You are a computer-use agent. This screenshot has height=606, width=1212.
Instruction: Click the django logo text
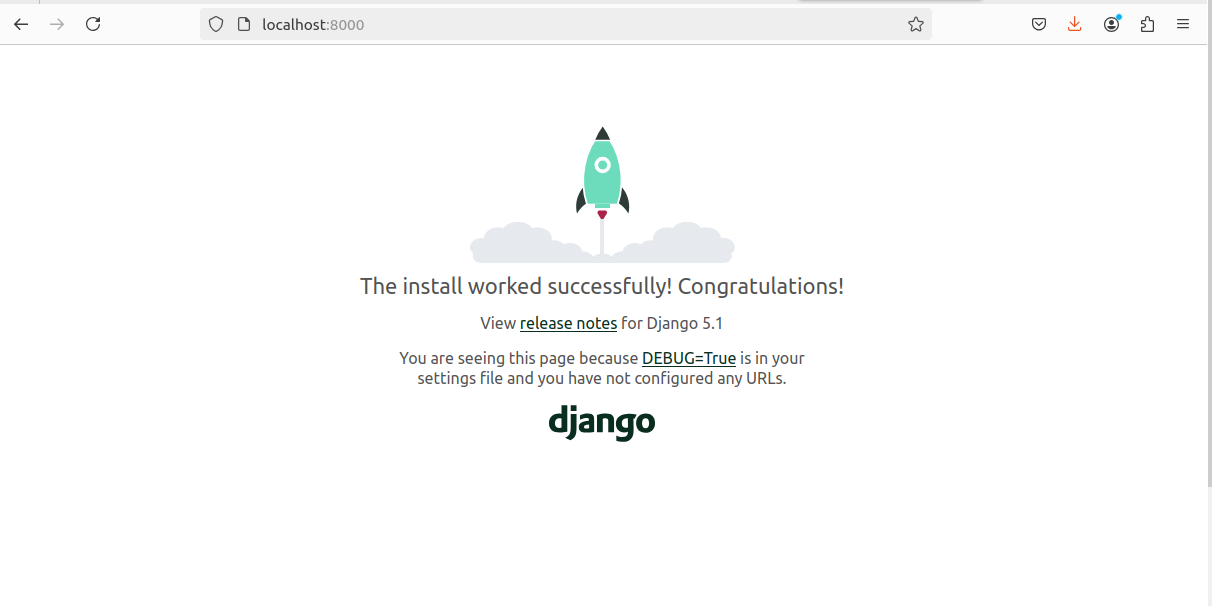602,422
